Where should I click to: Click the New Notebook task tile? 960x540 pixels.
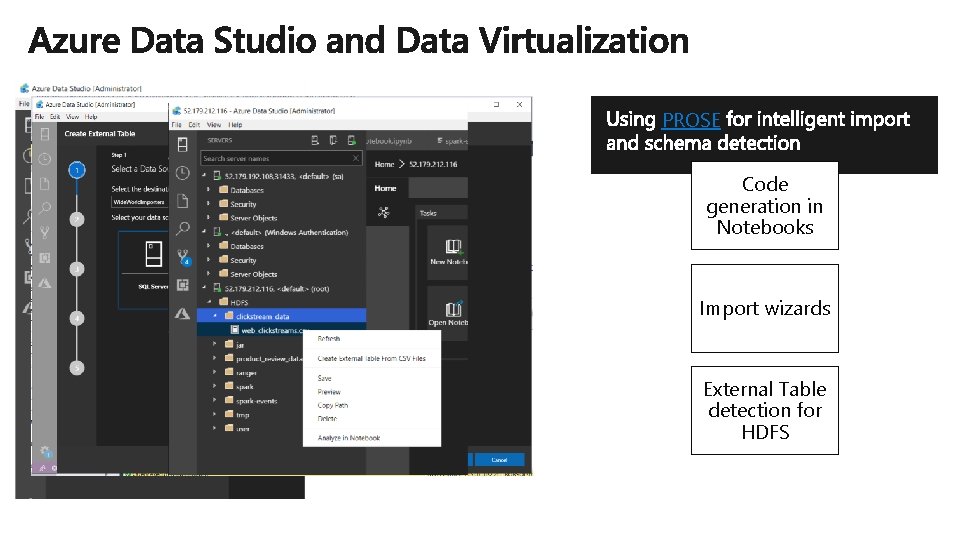[x=448, y=252]
